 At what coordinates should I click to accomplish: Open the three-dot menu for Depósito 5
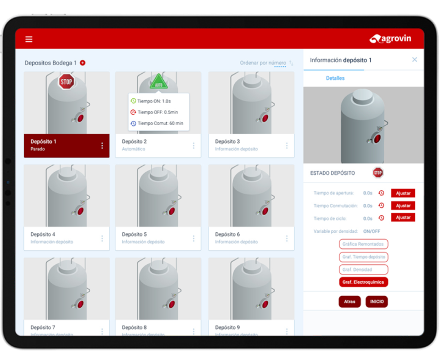point(193,238)
